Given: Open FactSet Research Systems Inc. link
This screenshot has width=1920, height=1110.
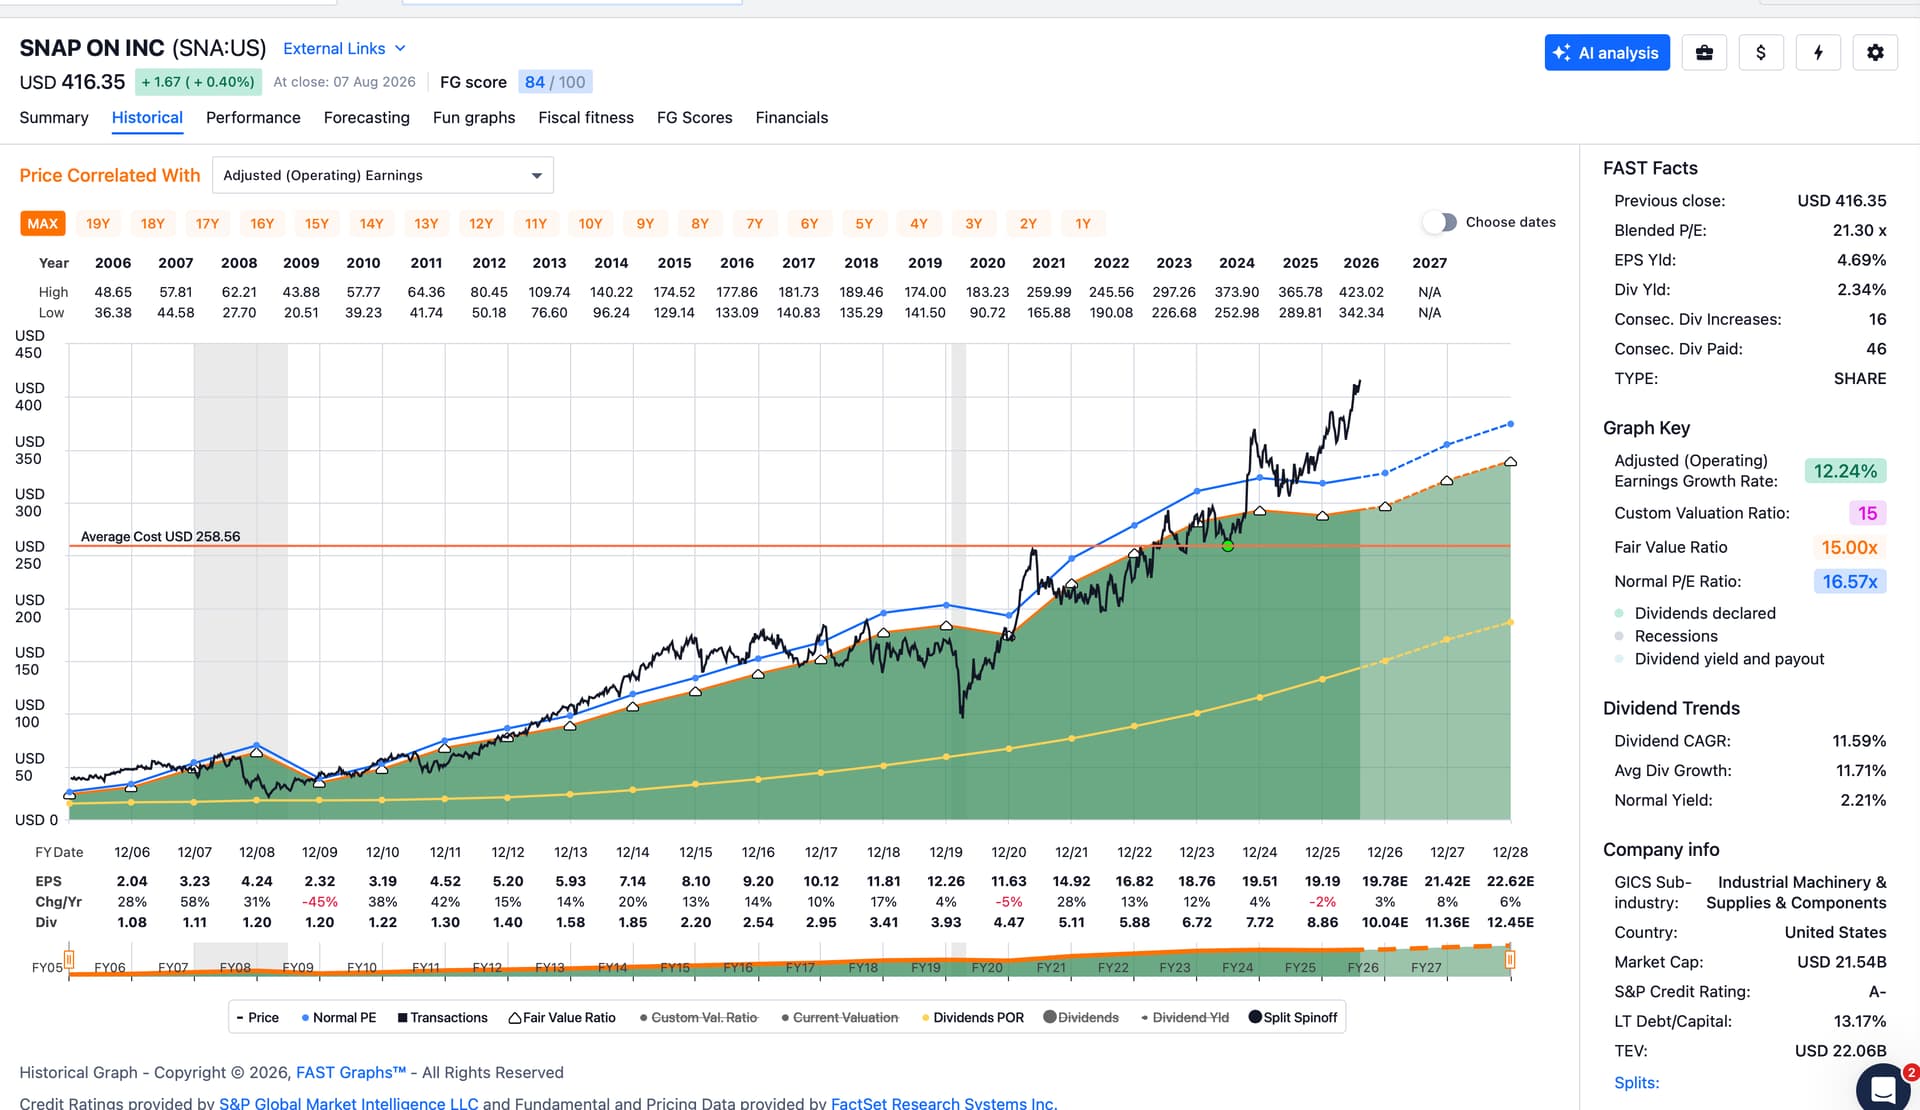Looking at the screenshot, I should tap(943, 1103).
